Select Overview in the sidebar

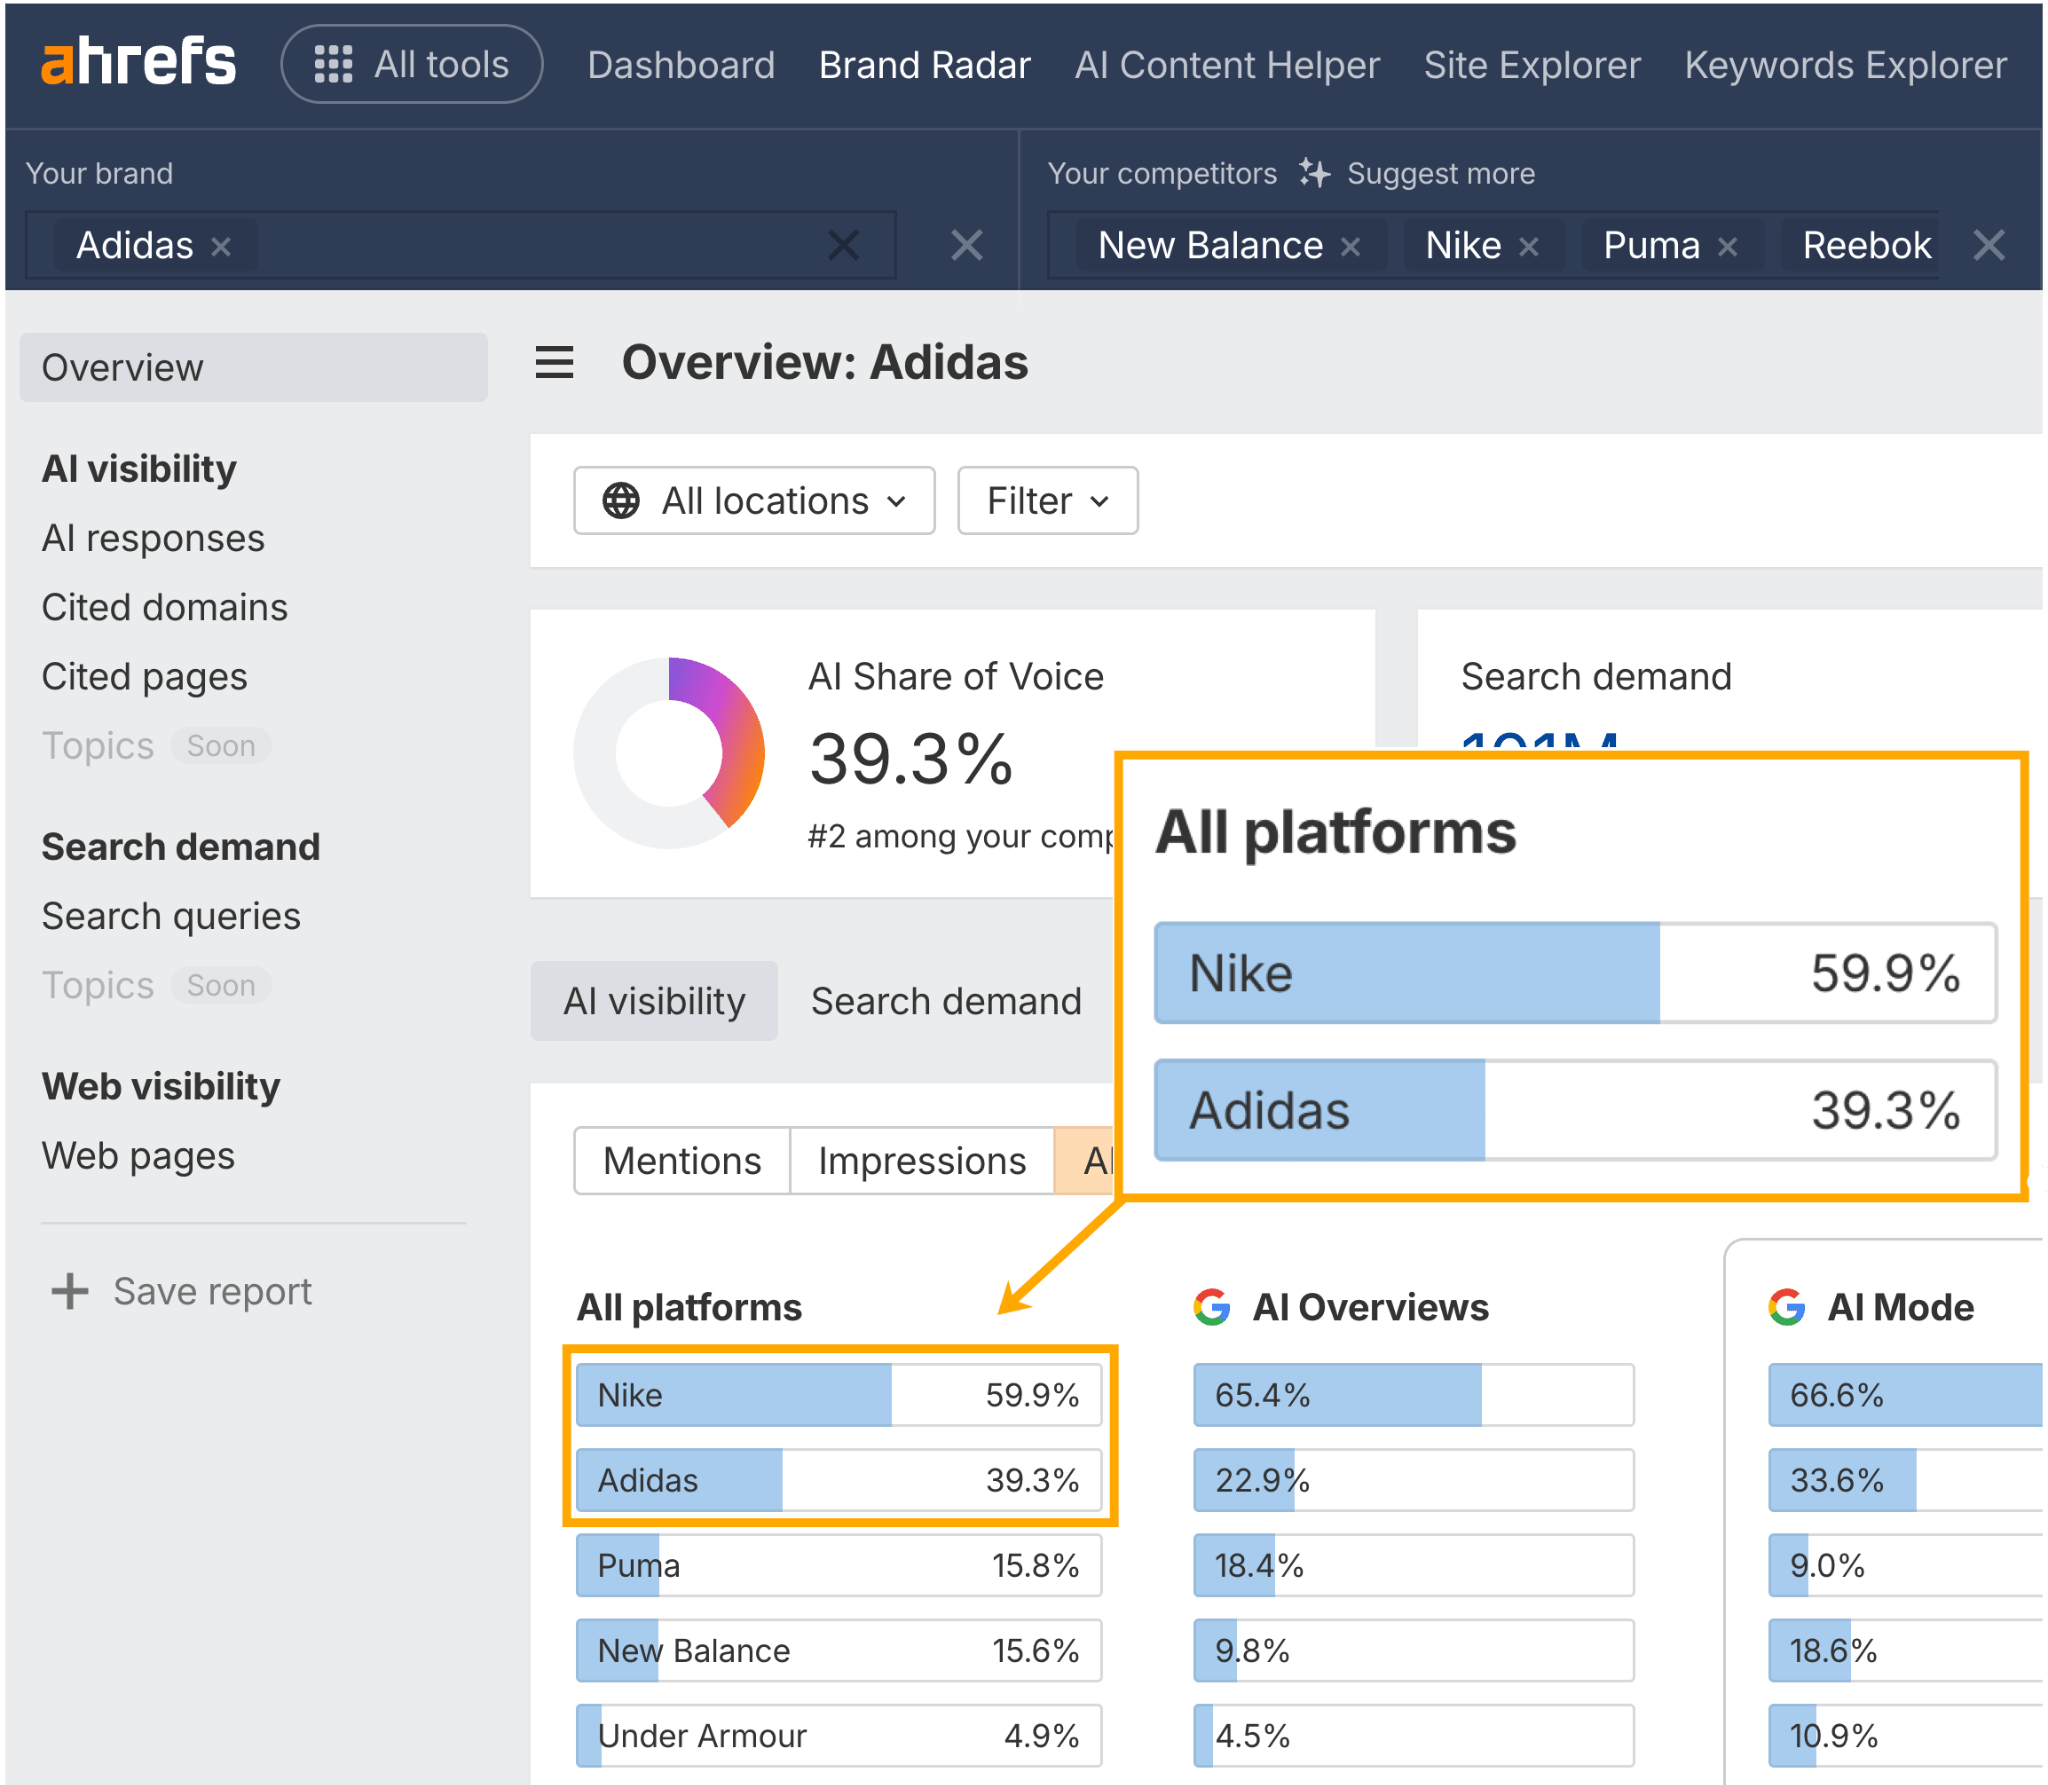coord(253,367)
